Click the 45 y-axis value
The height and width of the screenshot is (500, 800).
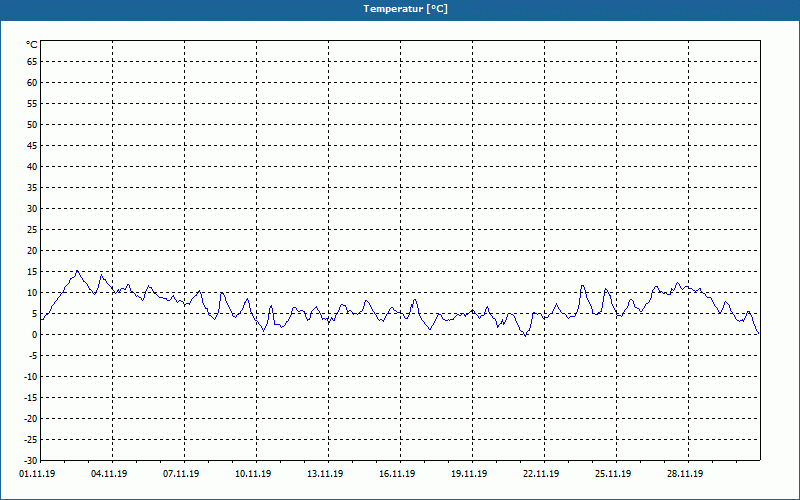point(32,145)
